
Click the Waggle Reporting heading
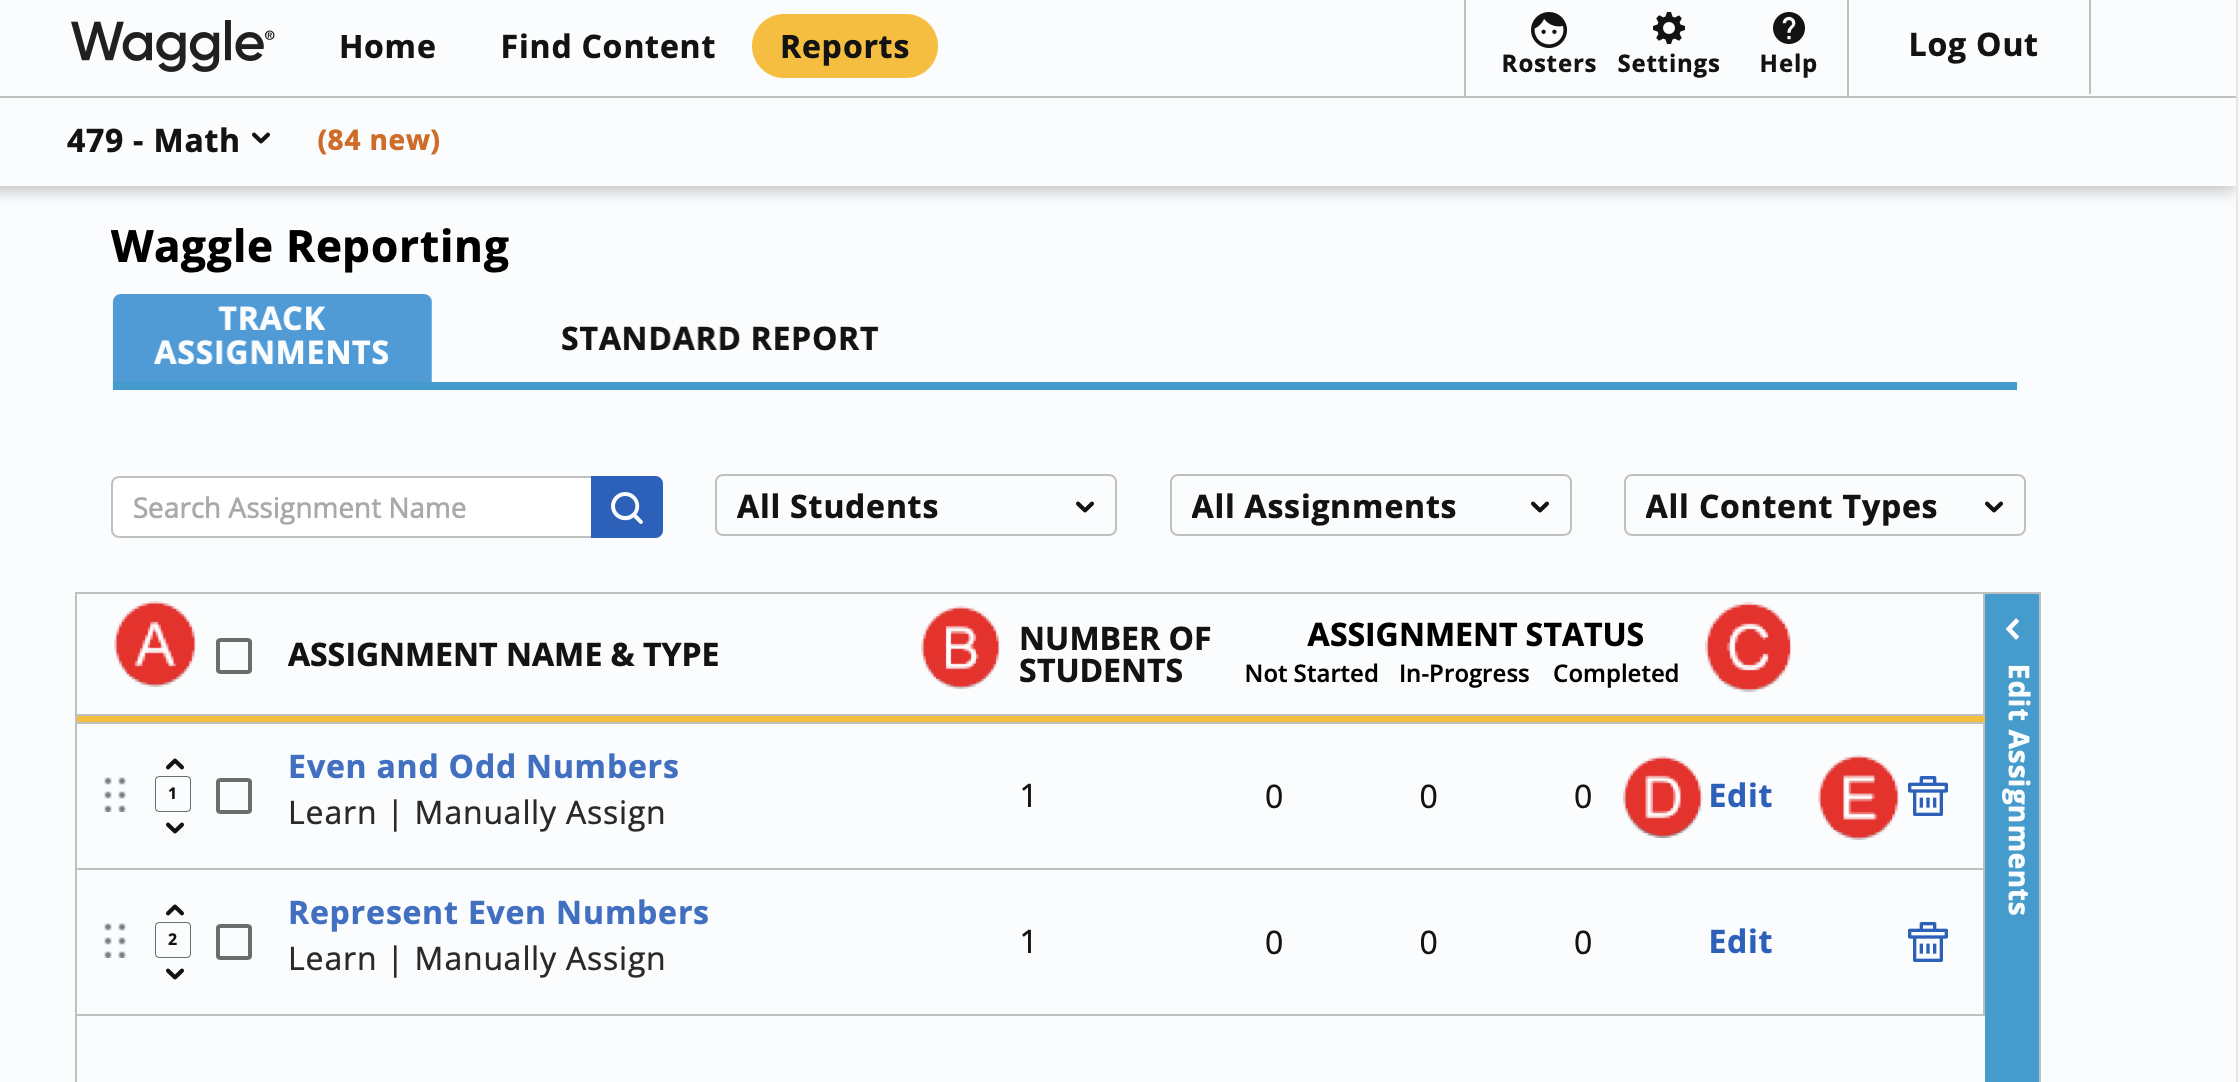coord(310,247)
